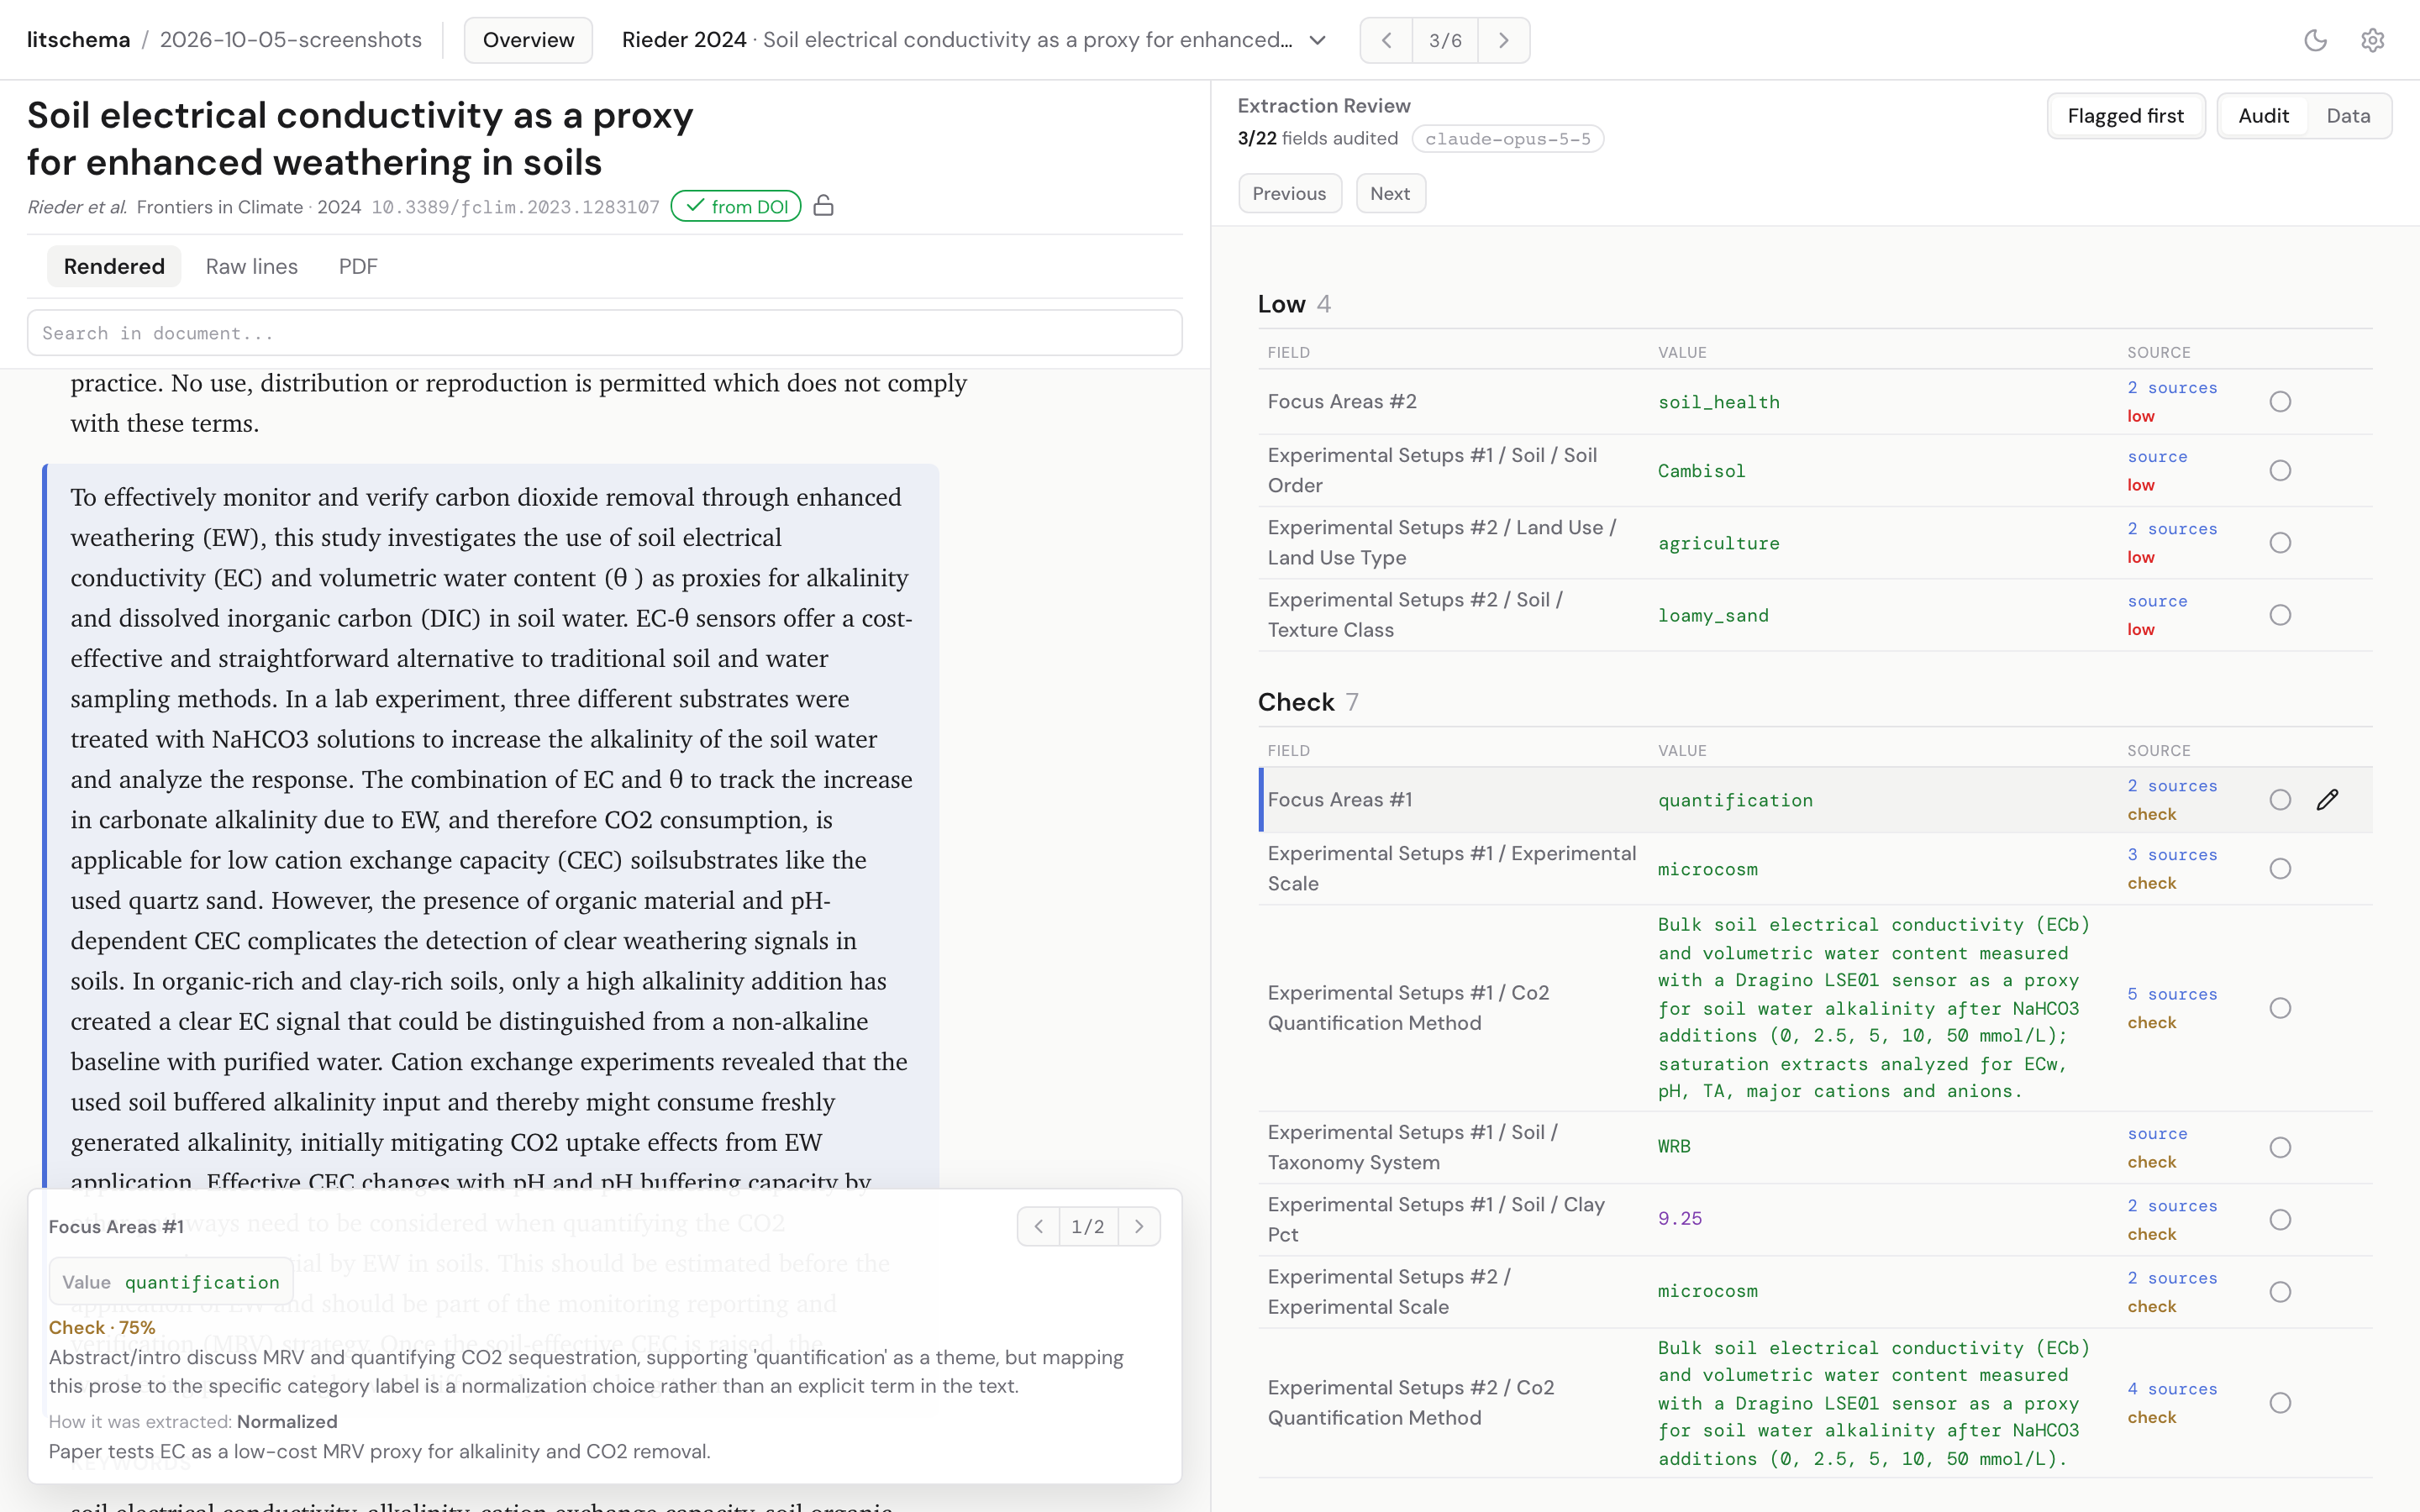Screen dimensions: 2420x1512
Task: Open paper selector dropdown chevron
Action: [1318, 40]
